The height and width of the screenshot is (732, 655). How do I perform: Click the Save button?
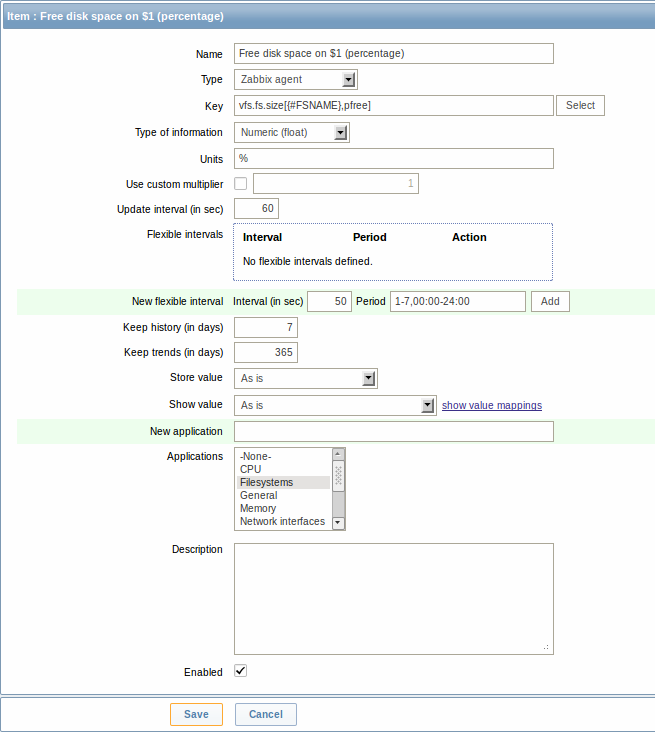[x=196, y=715]
